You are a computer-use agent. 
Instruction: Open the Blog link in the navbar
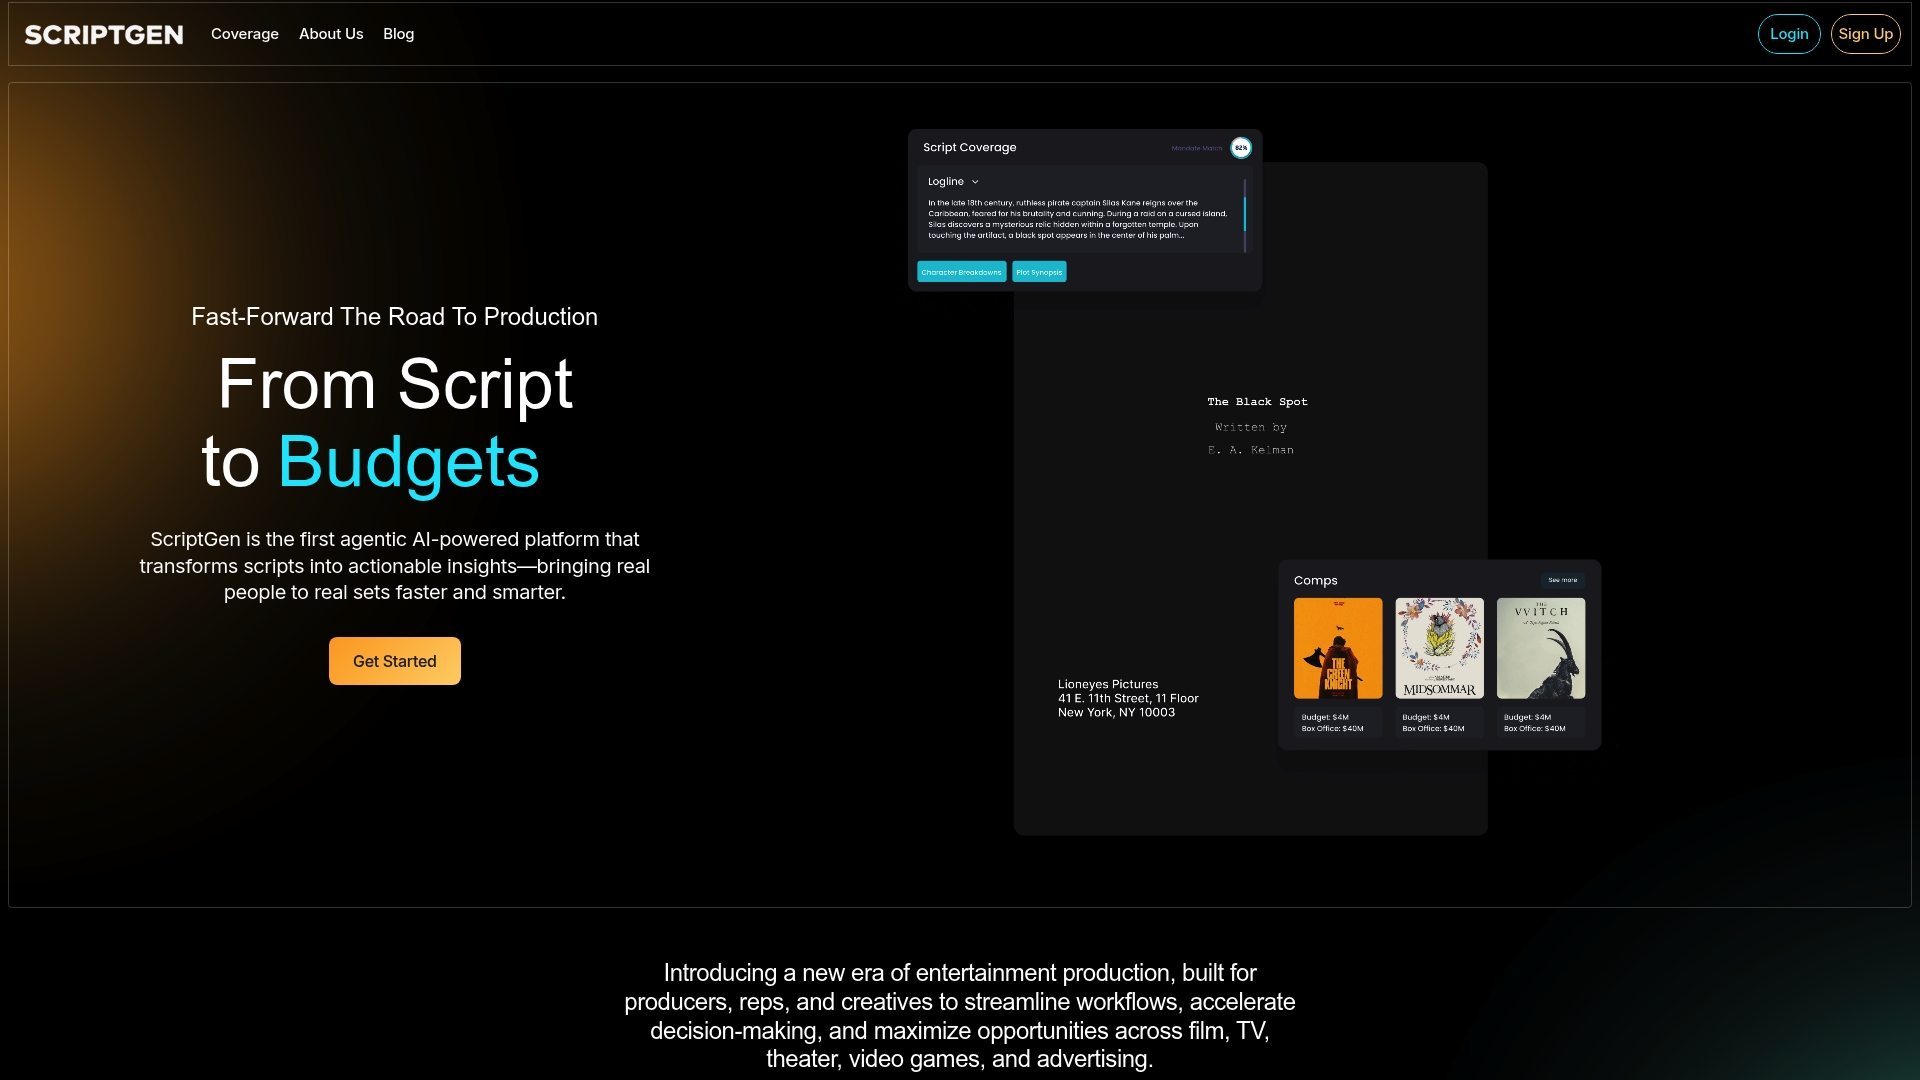398,34
